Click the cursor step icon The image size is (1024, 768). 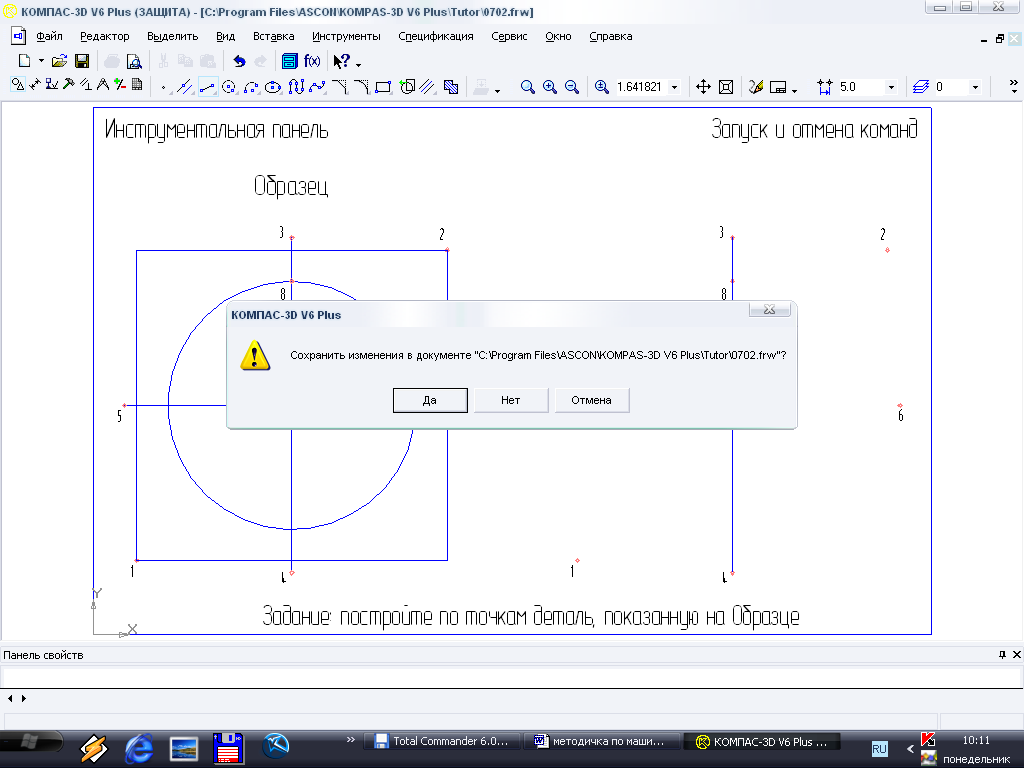[x=825, y=87]
